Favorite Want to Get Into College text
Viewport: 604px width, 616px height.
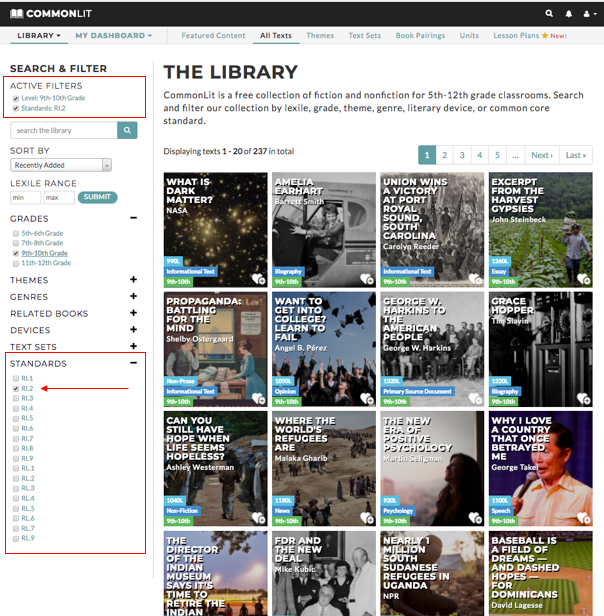tap(367, 398)
